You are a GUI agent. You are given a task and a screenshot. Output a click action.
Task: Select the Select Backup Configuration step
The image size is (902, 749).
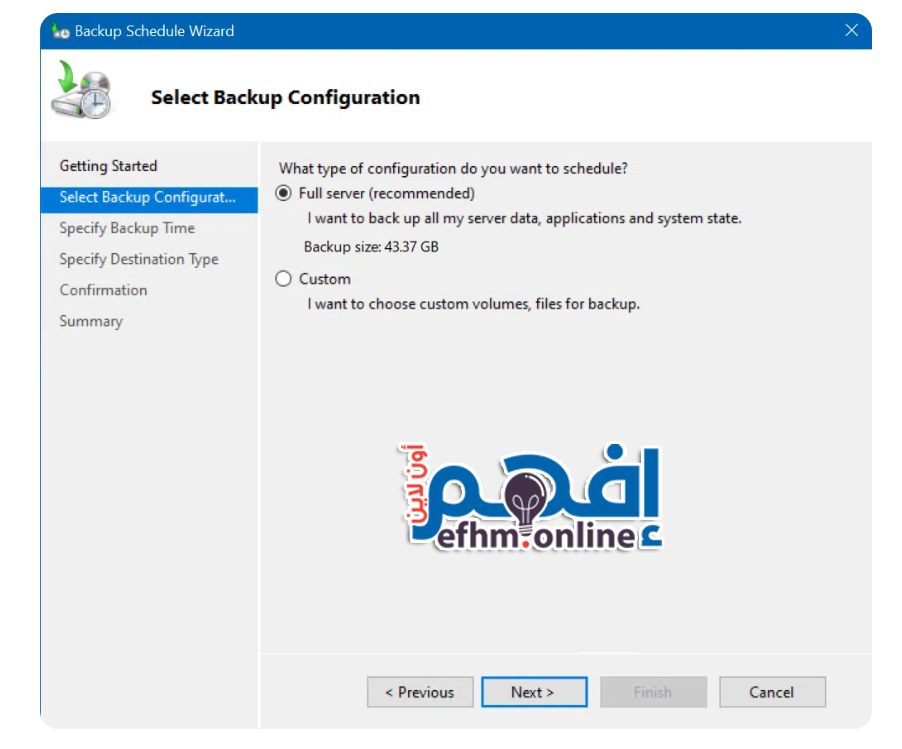(147, 197)
